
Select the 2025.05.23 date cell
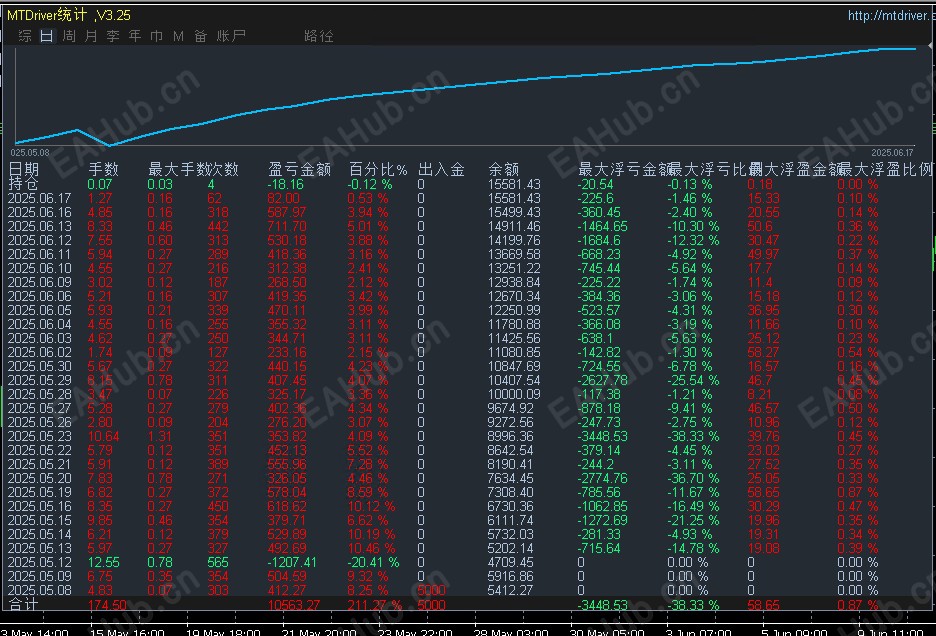(39, 436)
